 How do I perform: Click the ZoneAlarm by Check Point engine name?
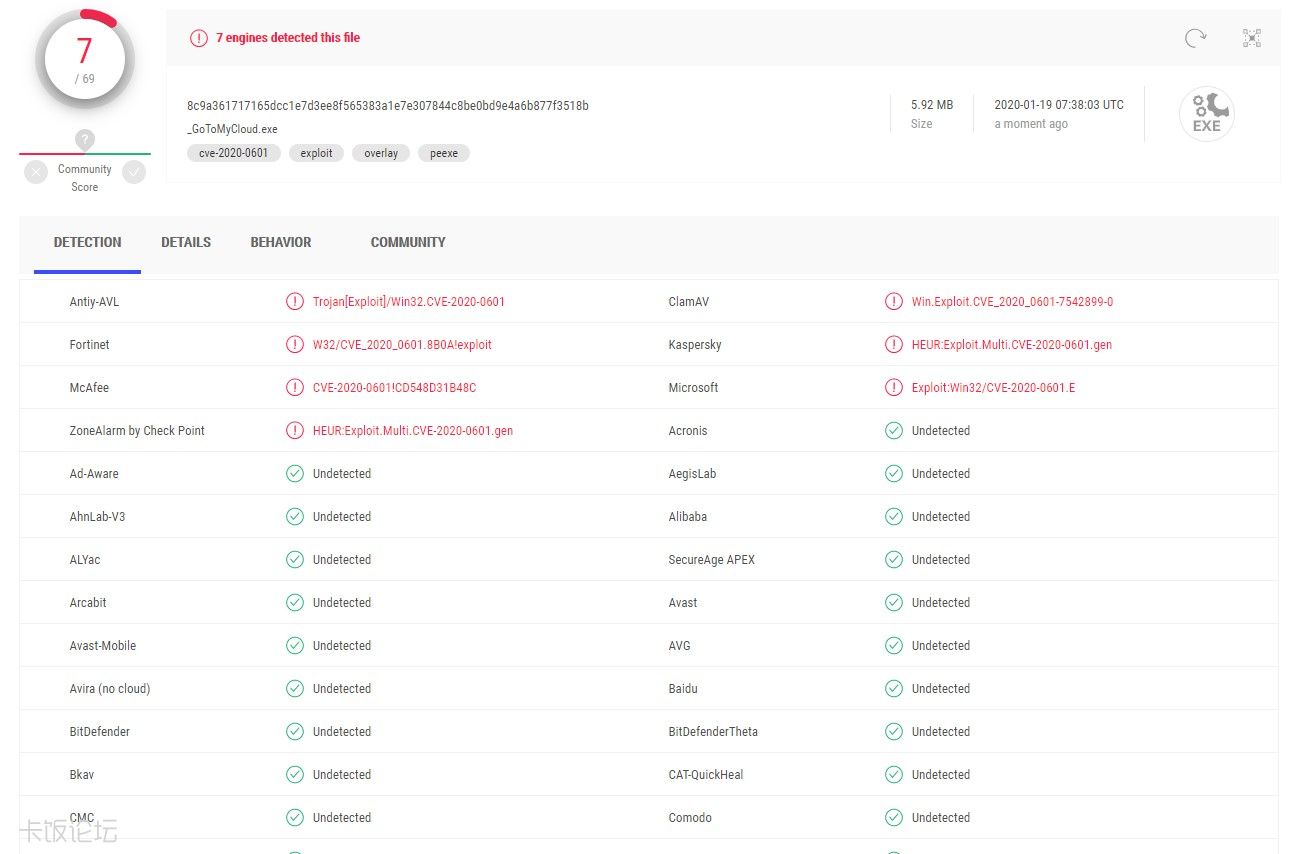click(137, 430)
